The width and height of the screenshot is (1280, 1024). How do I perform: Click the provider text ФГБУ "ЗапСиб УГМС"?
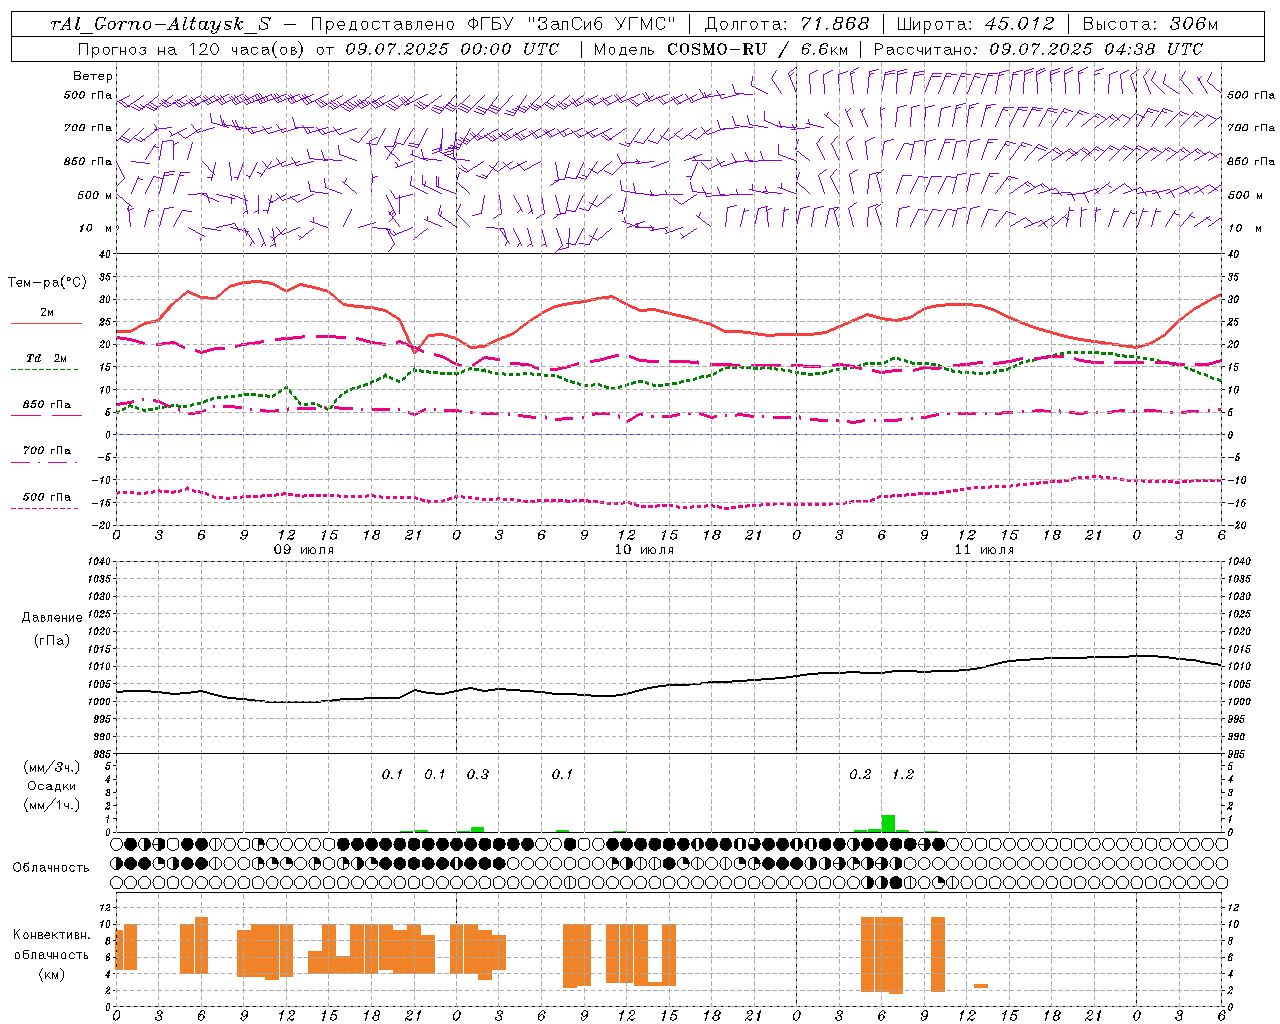click(571, 24)
